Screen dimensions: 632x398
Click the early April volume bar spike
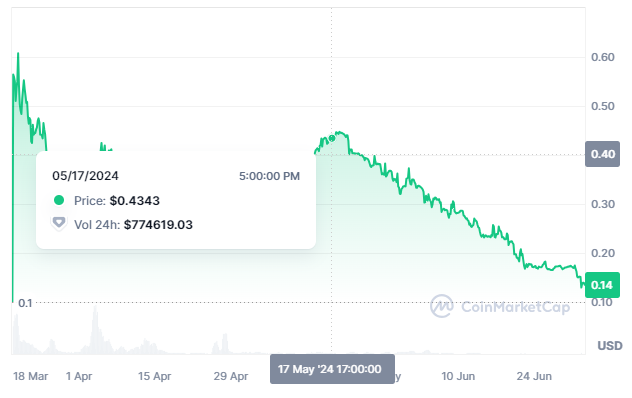pyautogui.click(x=95, y=330)
